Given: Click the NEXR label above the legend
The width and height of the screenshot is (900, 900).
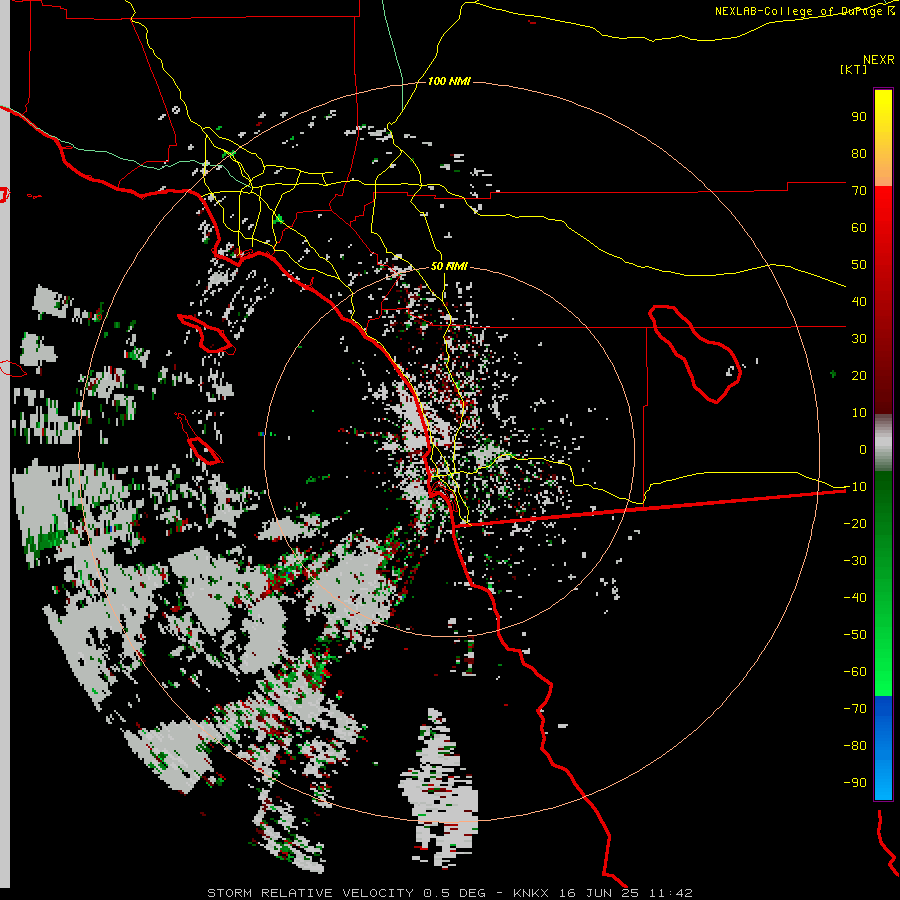Looking at the screenshot, I should tap(878, 60).
